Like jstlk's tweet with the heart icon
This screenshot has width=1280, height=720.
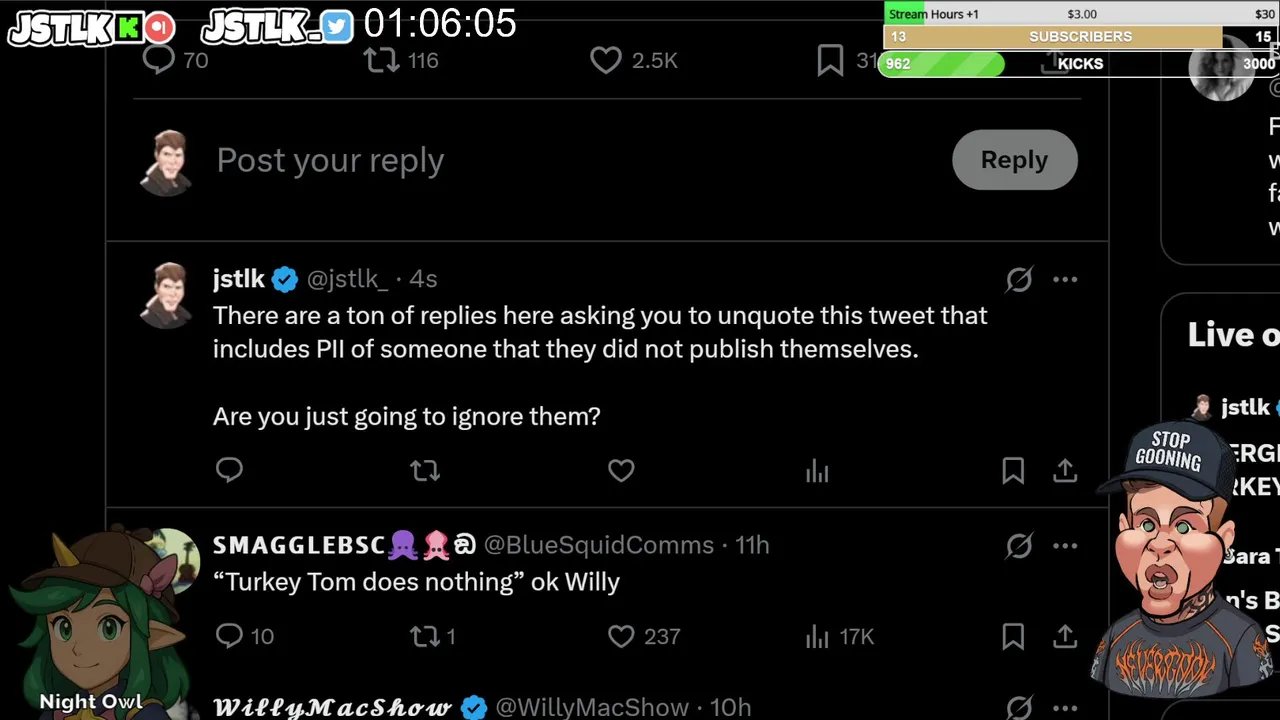click(x=621, y=470)
